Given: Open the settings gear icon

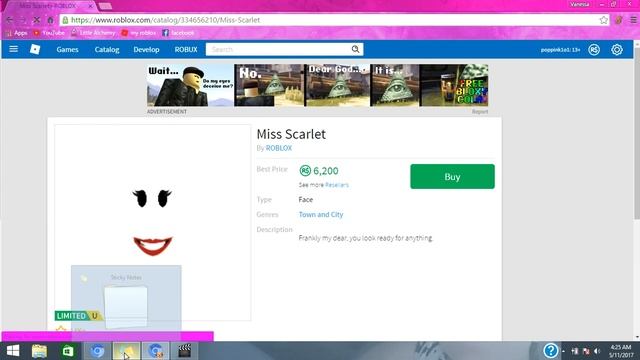Looking at the screenshot, I should [617, 50].
